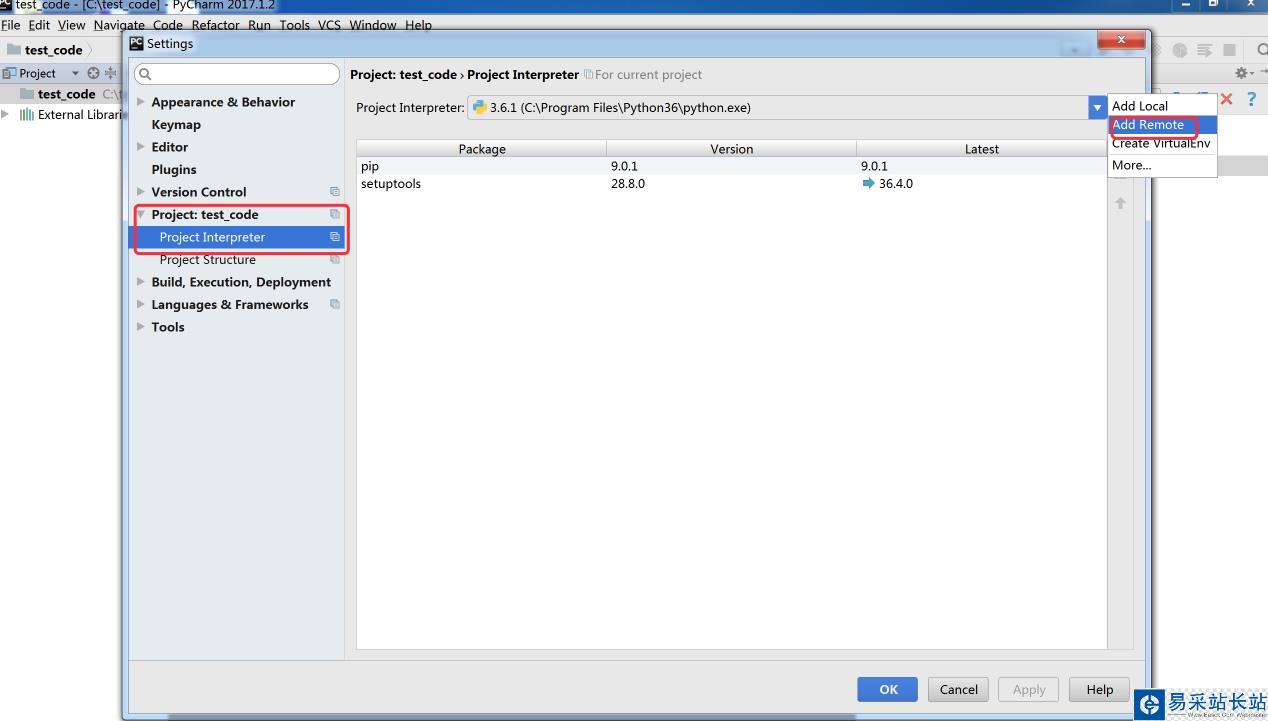
Task: Click the magnifier icon in Settings search box
Action: 145,74
